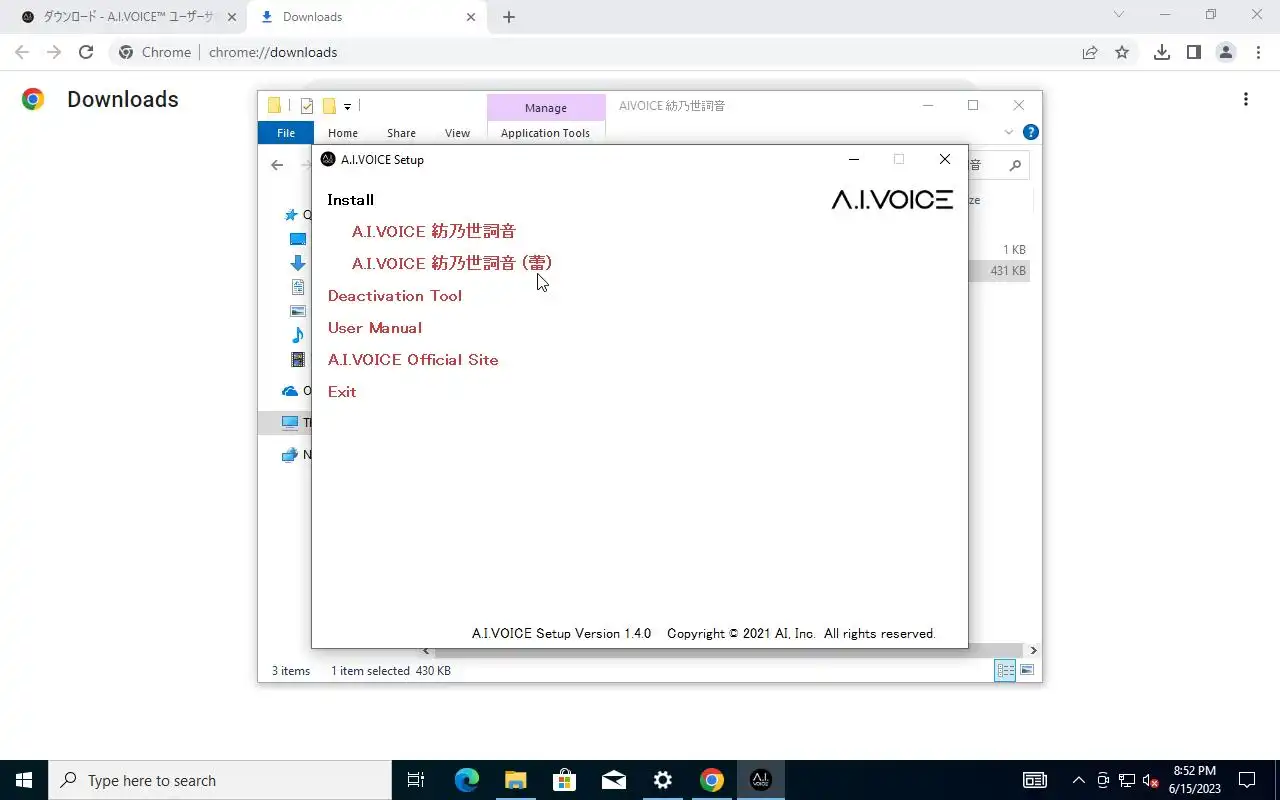The height and width of the screenshot is (800, 1280).
Task: Open Settings gear on the taskbar
Action: (x=663, y=780)
